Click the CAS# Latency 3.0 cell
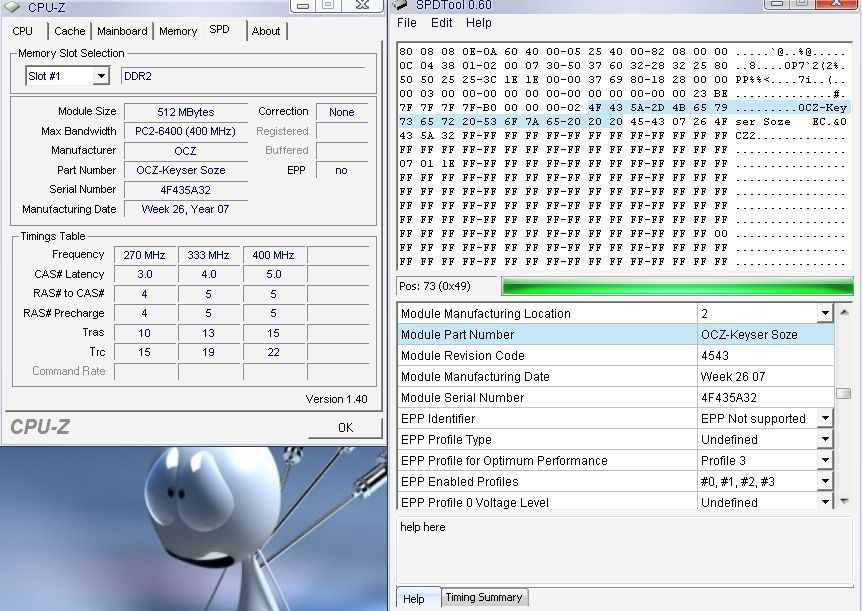This screenshot has height=611, width=862. [x=145, y=274]
